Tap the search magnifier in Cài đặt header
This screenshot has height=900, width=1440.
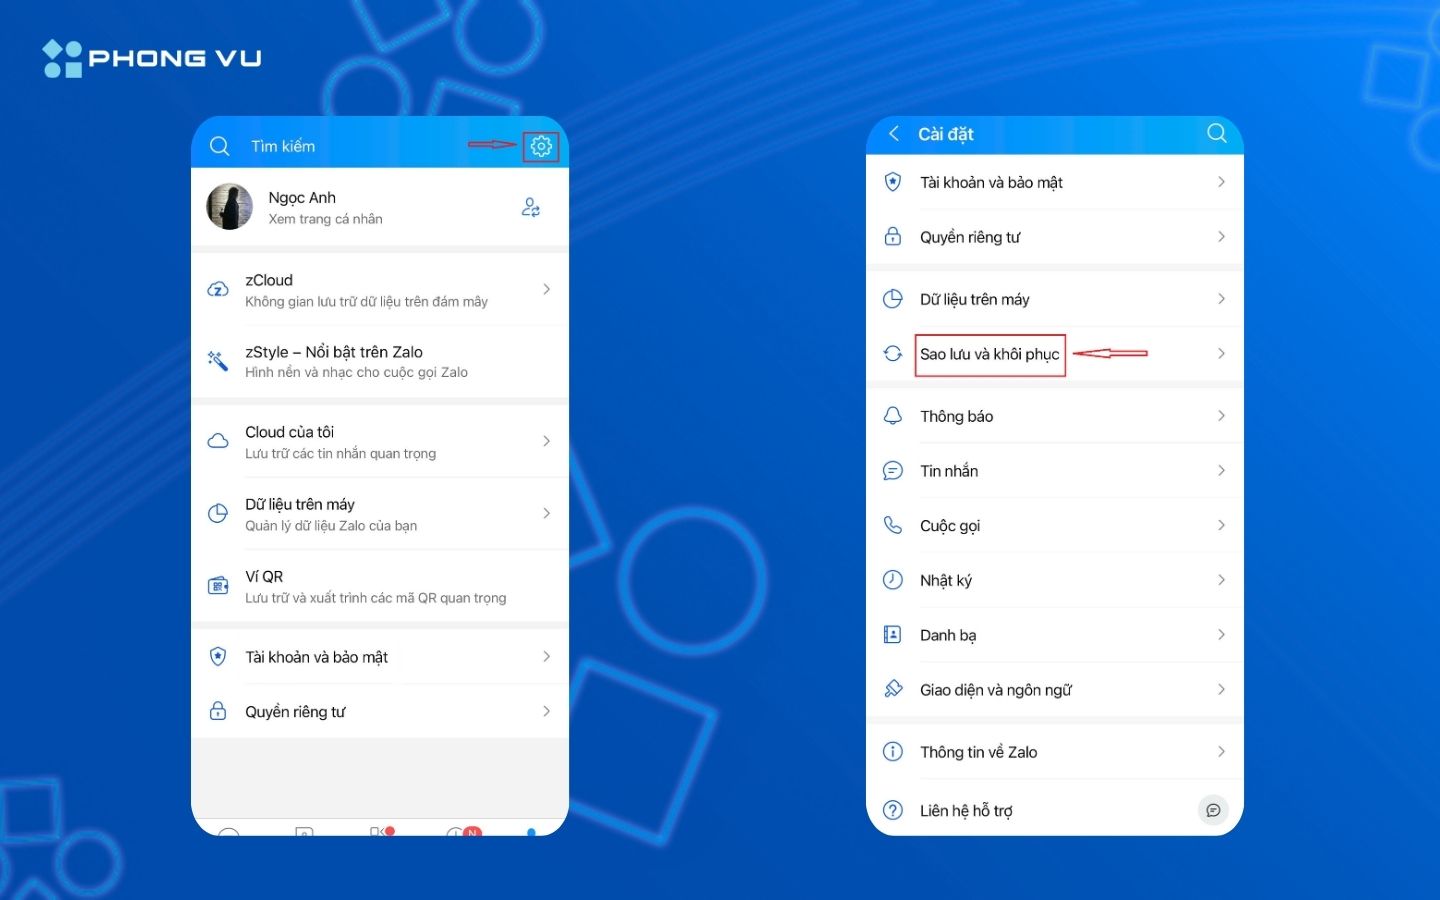[1216, 133]
